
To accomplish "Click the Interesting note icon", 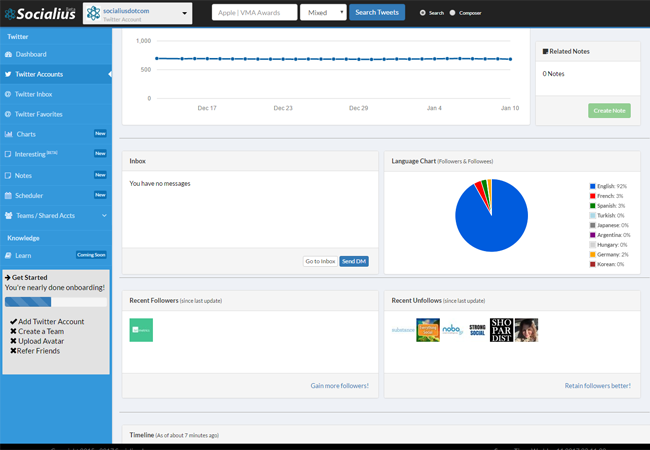I will point(8,154).
